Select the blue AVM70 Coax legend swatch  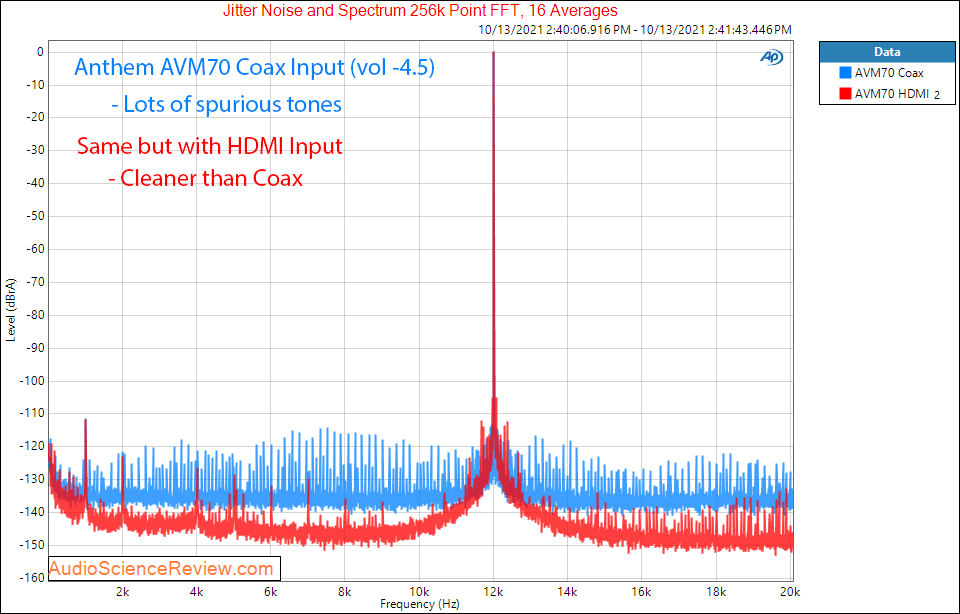846,73
